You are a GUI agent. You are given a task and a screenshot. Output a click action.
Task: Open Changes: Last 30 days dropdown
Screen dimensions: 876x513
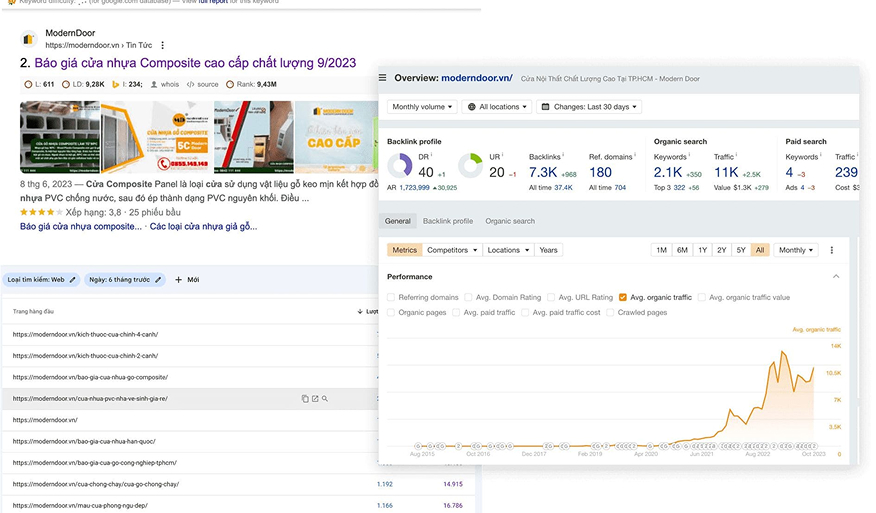click(589, 107)
